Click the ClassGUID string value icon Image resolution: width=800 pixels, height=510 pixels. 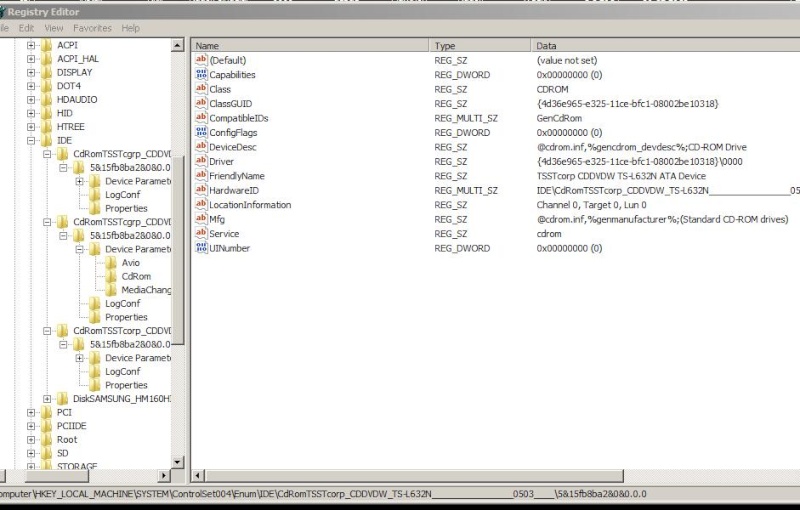201,103
